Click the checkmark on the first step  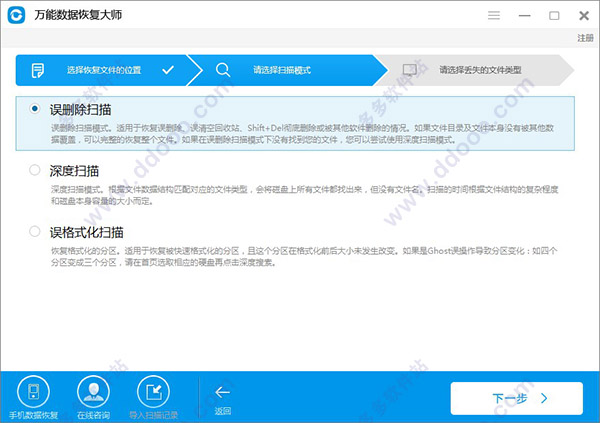(x=168, y=70)
